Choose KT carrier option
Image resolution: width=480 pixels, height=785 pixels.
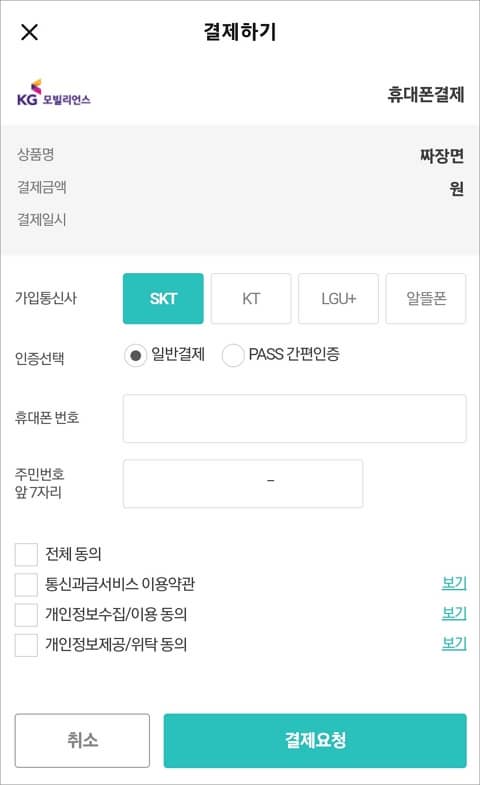coord(251,298)
